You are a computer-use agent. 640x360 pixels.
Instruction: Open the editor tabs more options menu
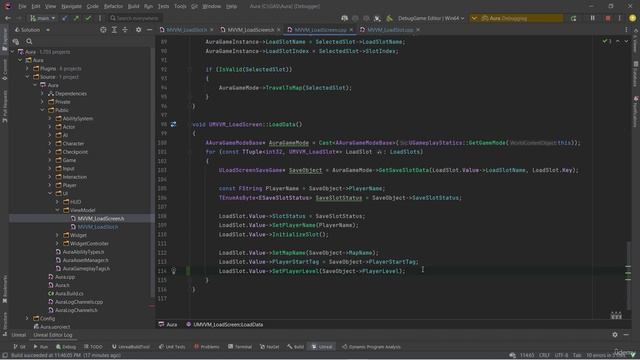(x=626, y=30)
